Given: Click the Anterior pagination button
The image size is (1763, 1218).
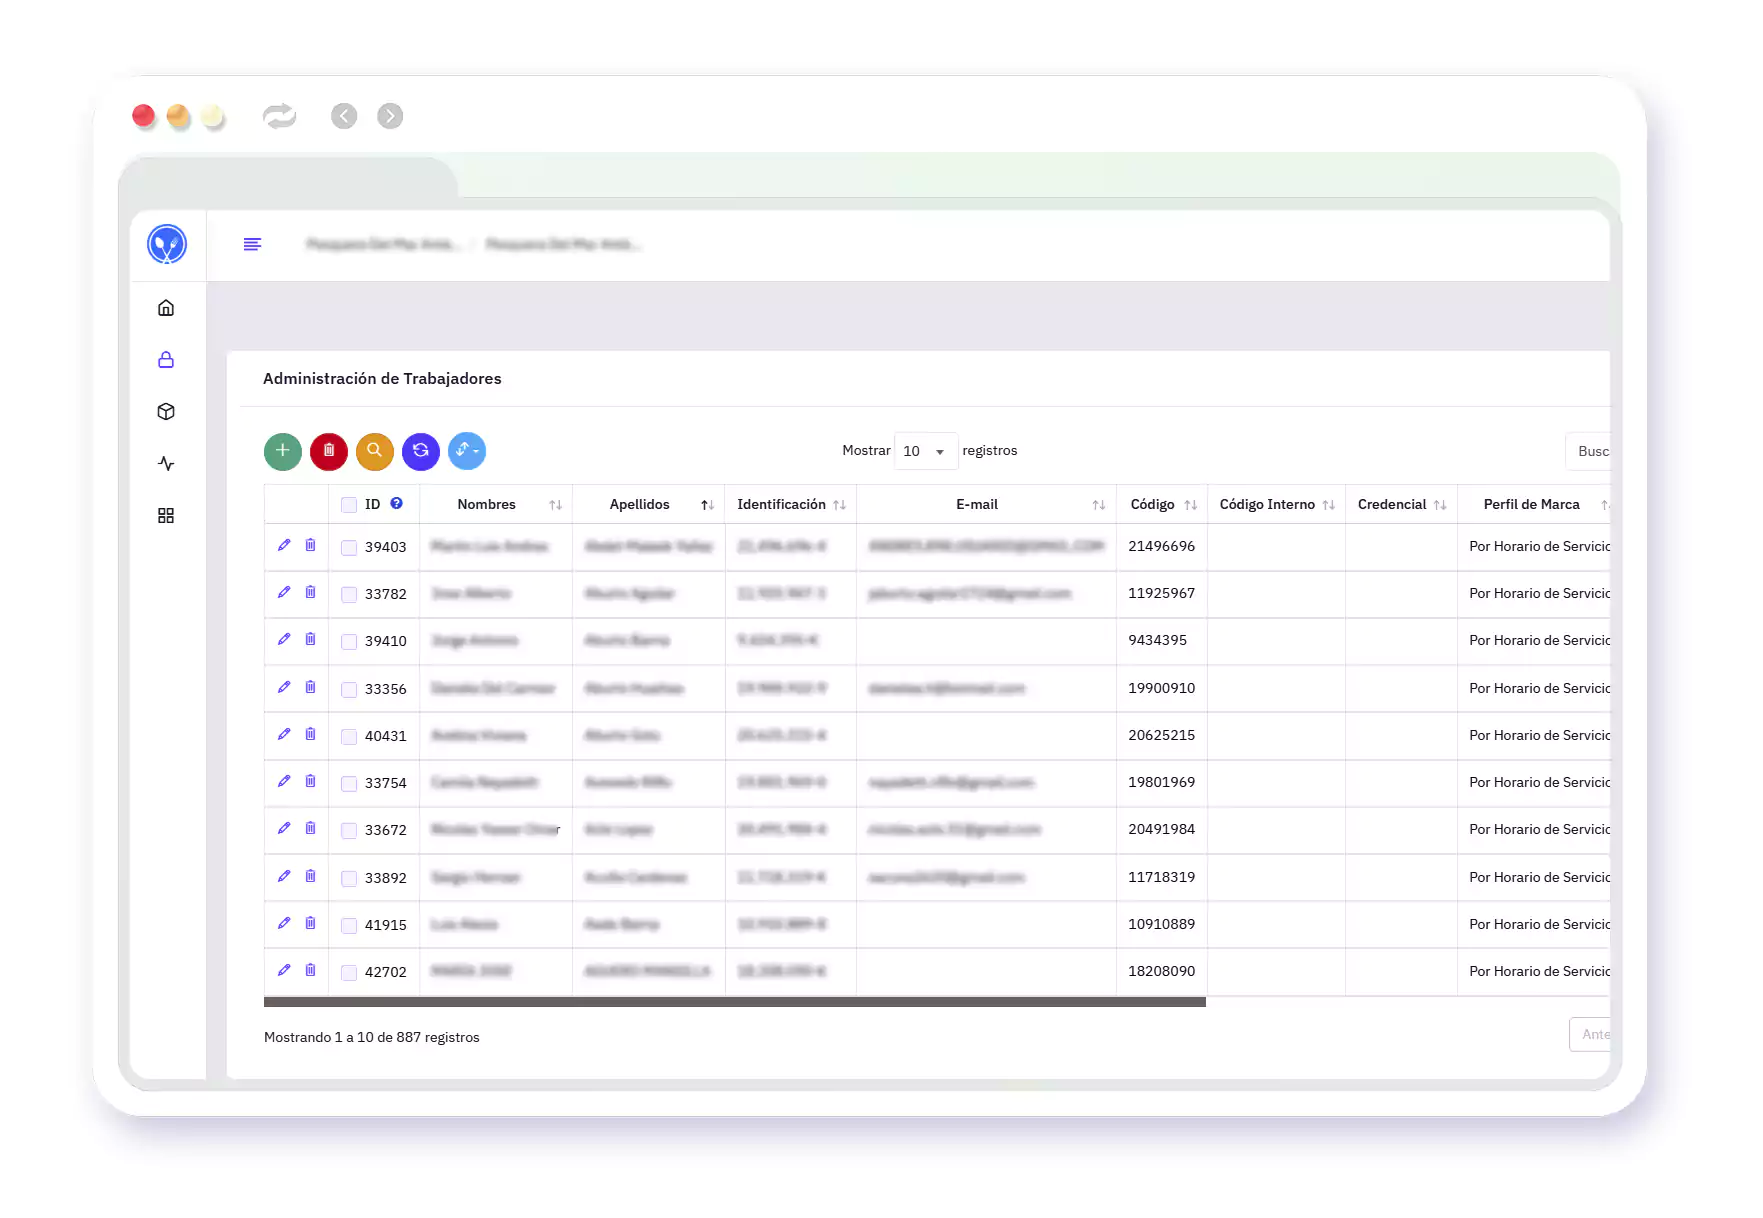Looking at the screenshot, I should click(x=1590, y=1035).
